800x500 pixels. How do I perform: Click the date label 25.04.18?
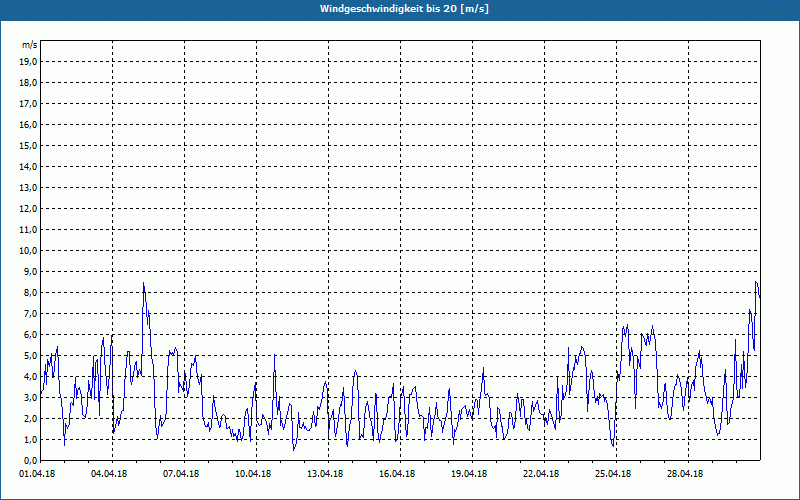pos(613,474)
